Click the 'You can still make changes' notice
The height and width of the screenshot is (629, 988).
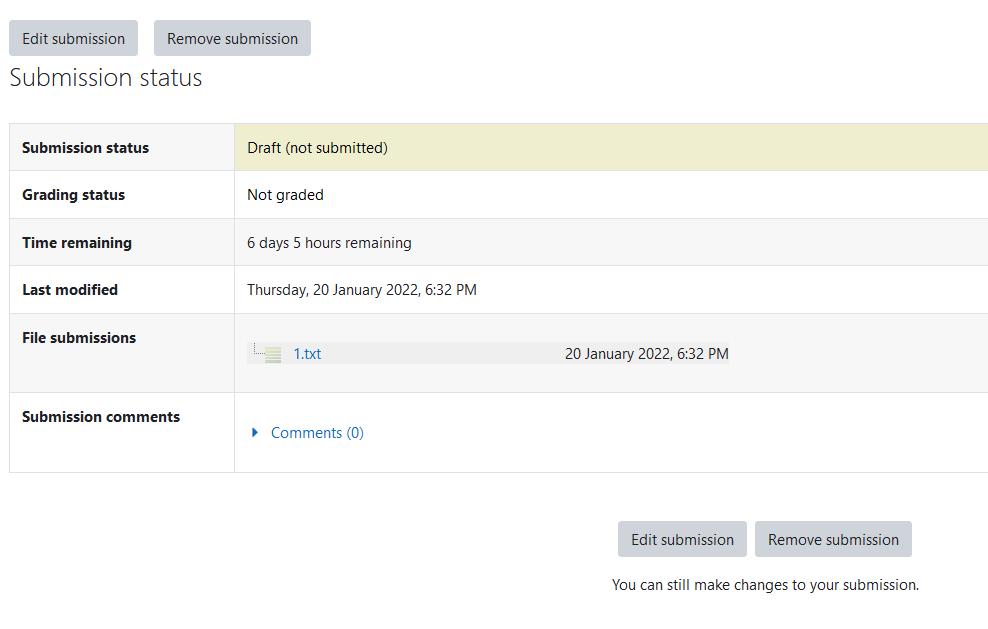765,585
